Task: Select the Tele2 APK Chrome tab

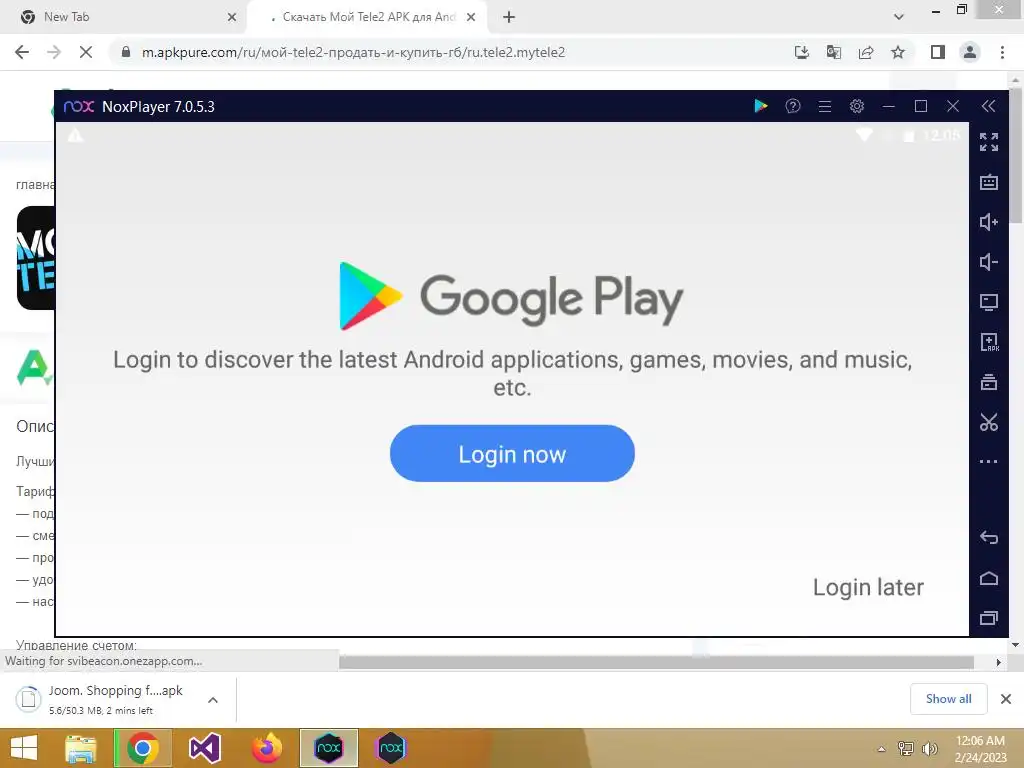Action: pos(368,17)
